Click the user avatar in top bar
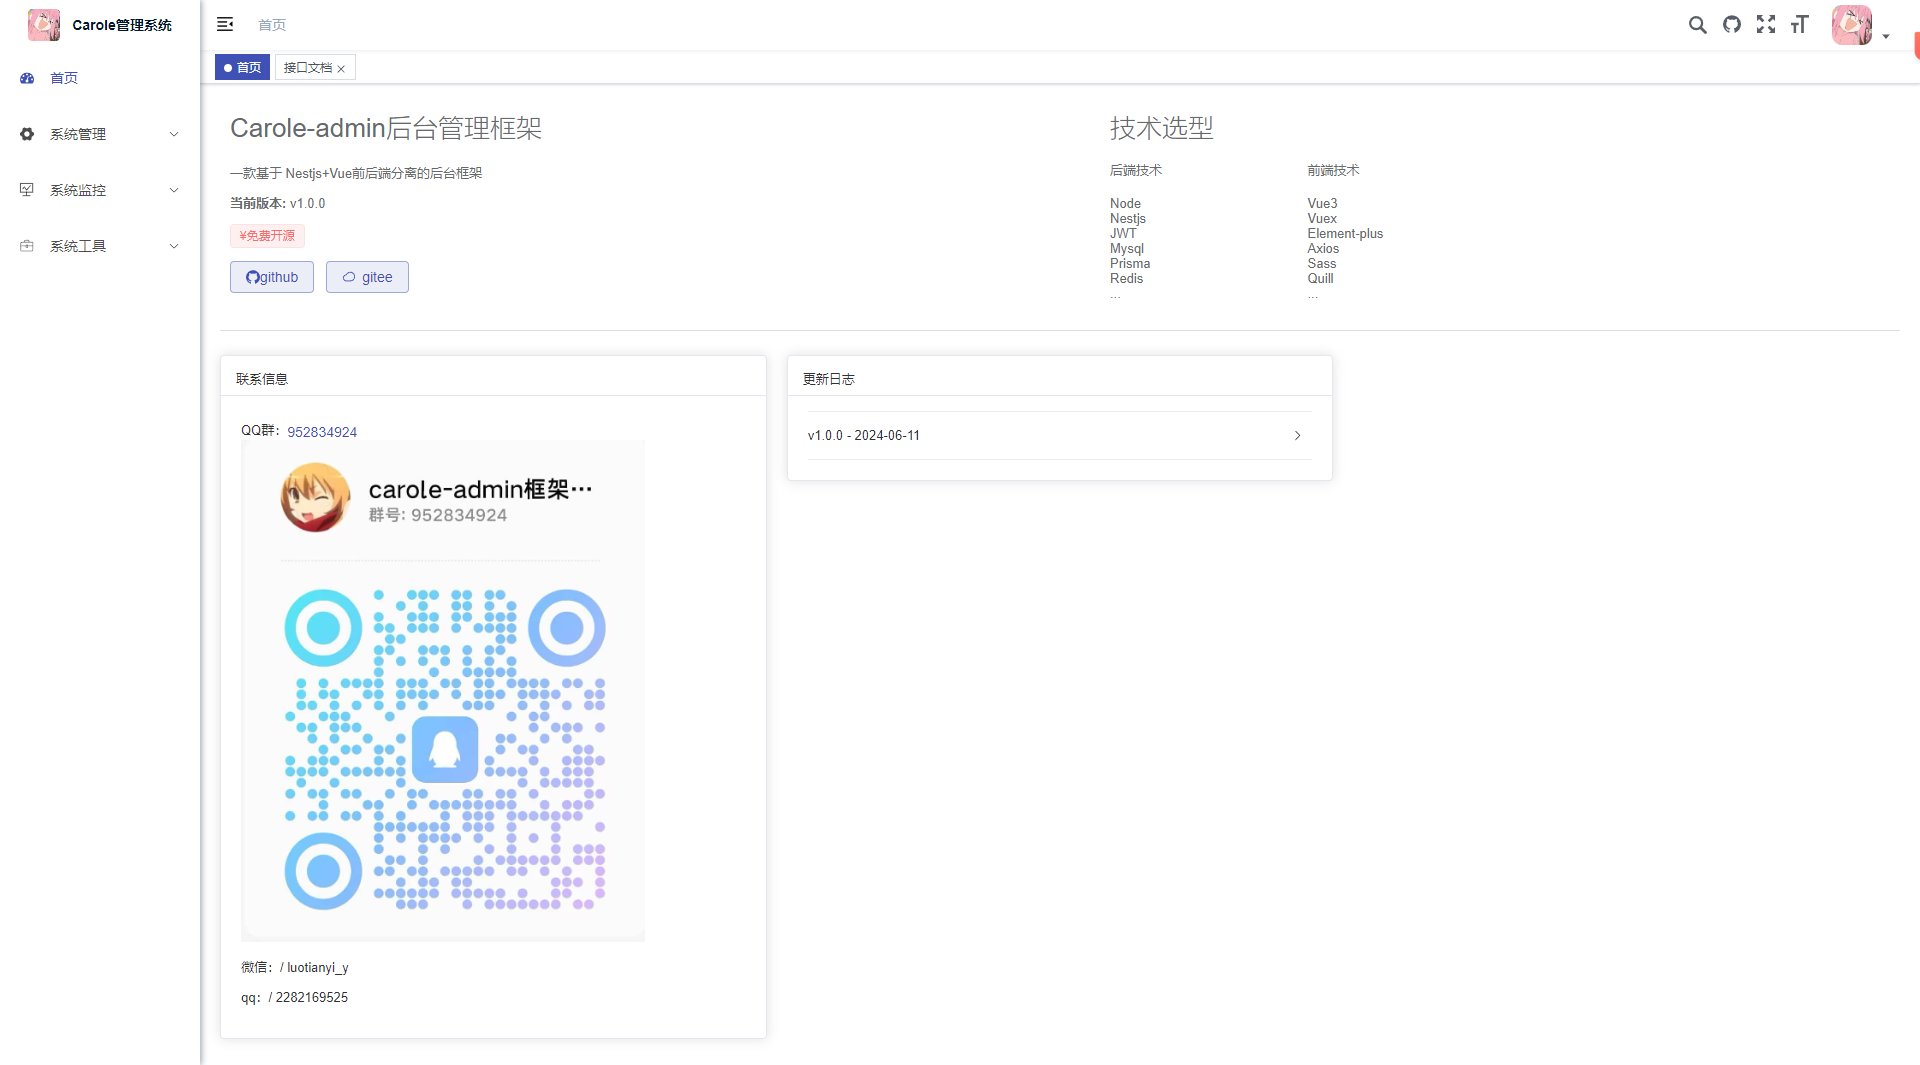Viewport: 1920px width, 1065px height. [x=1852, y=25]
